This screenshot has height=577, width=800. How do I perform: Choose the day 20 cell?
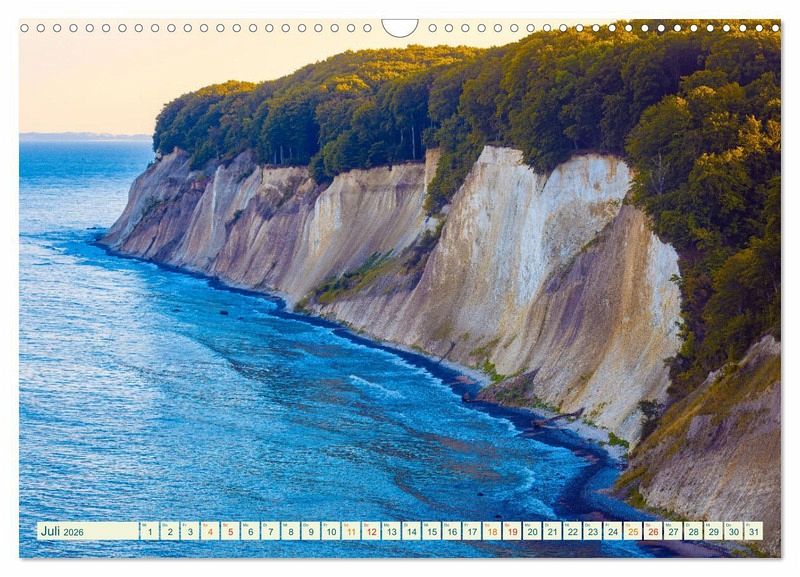532,531
